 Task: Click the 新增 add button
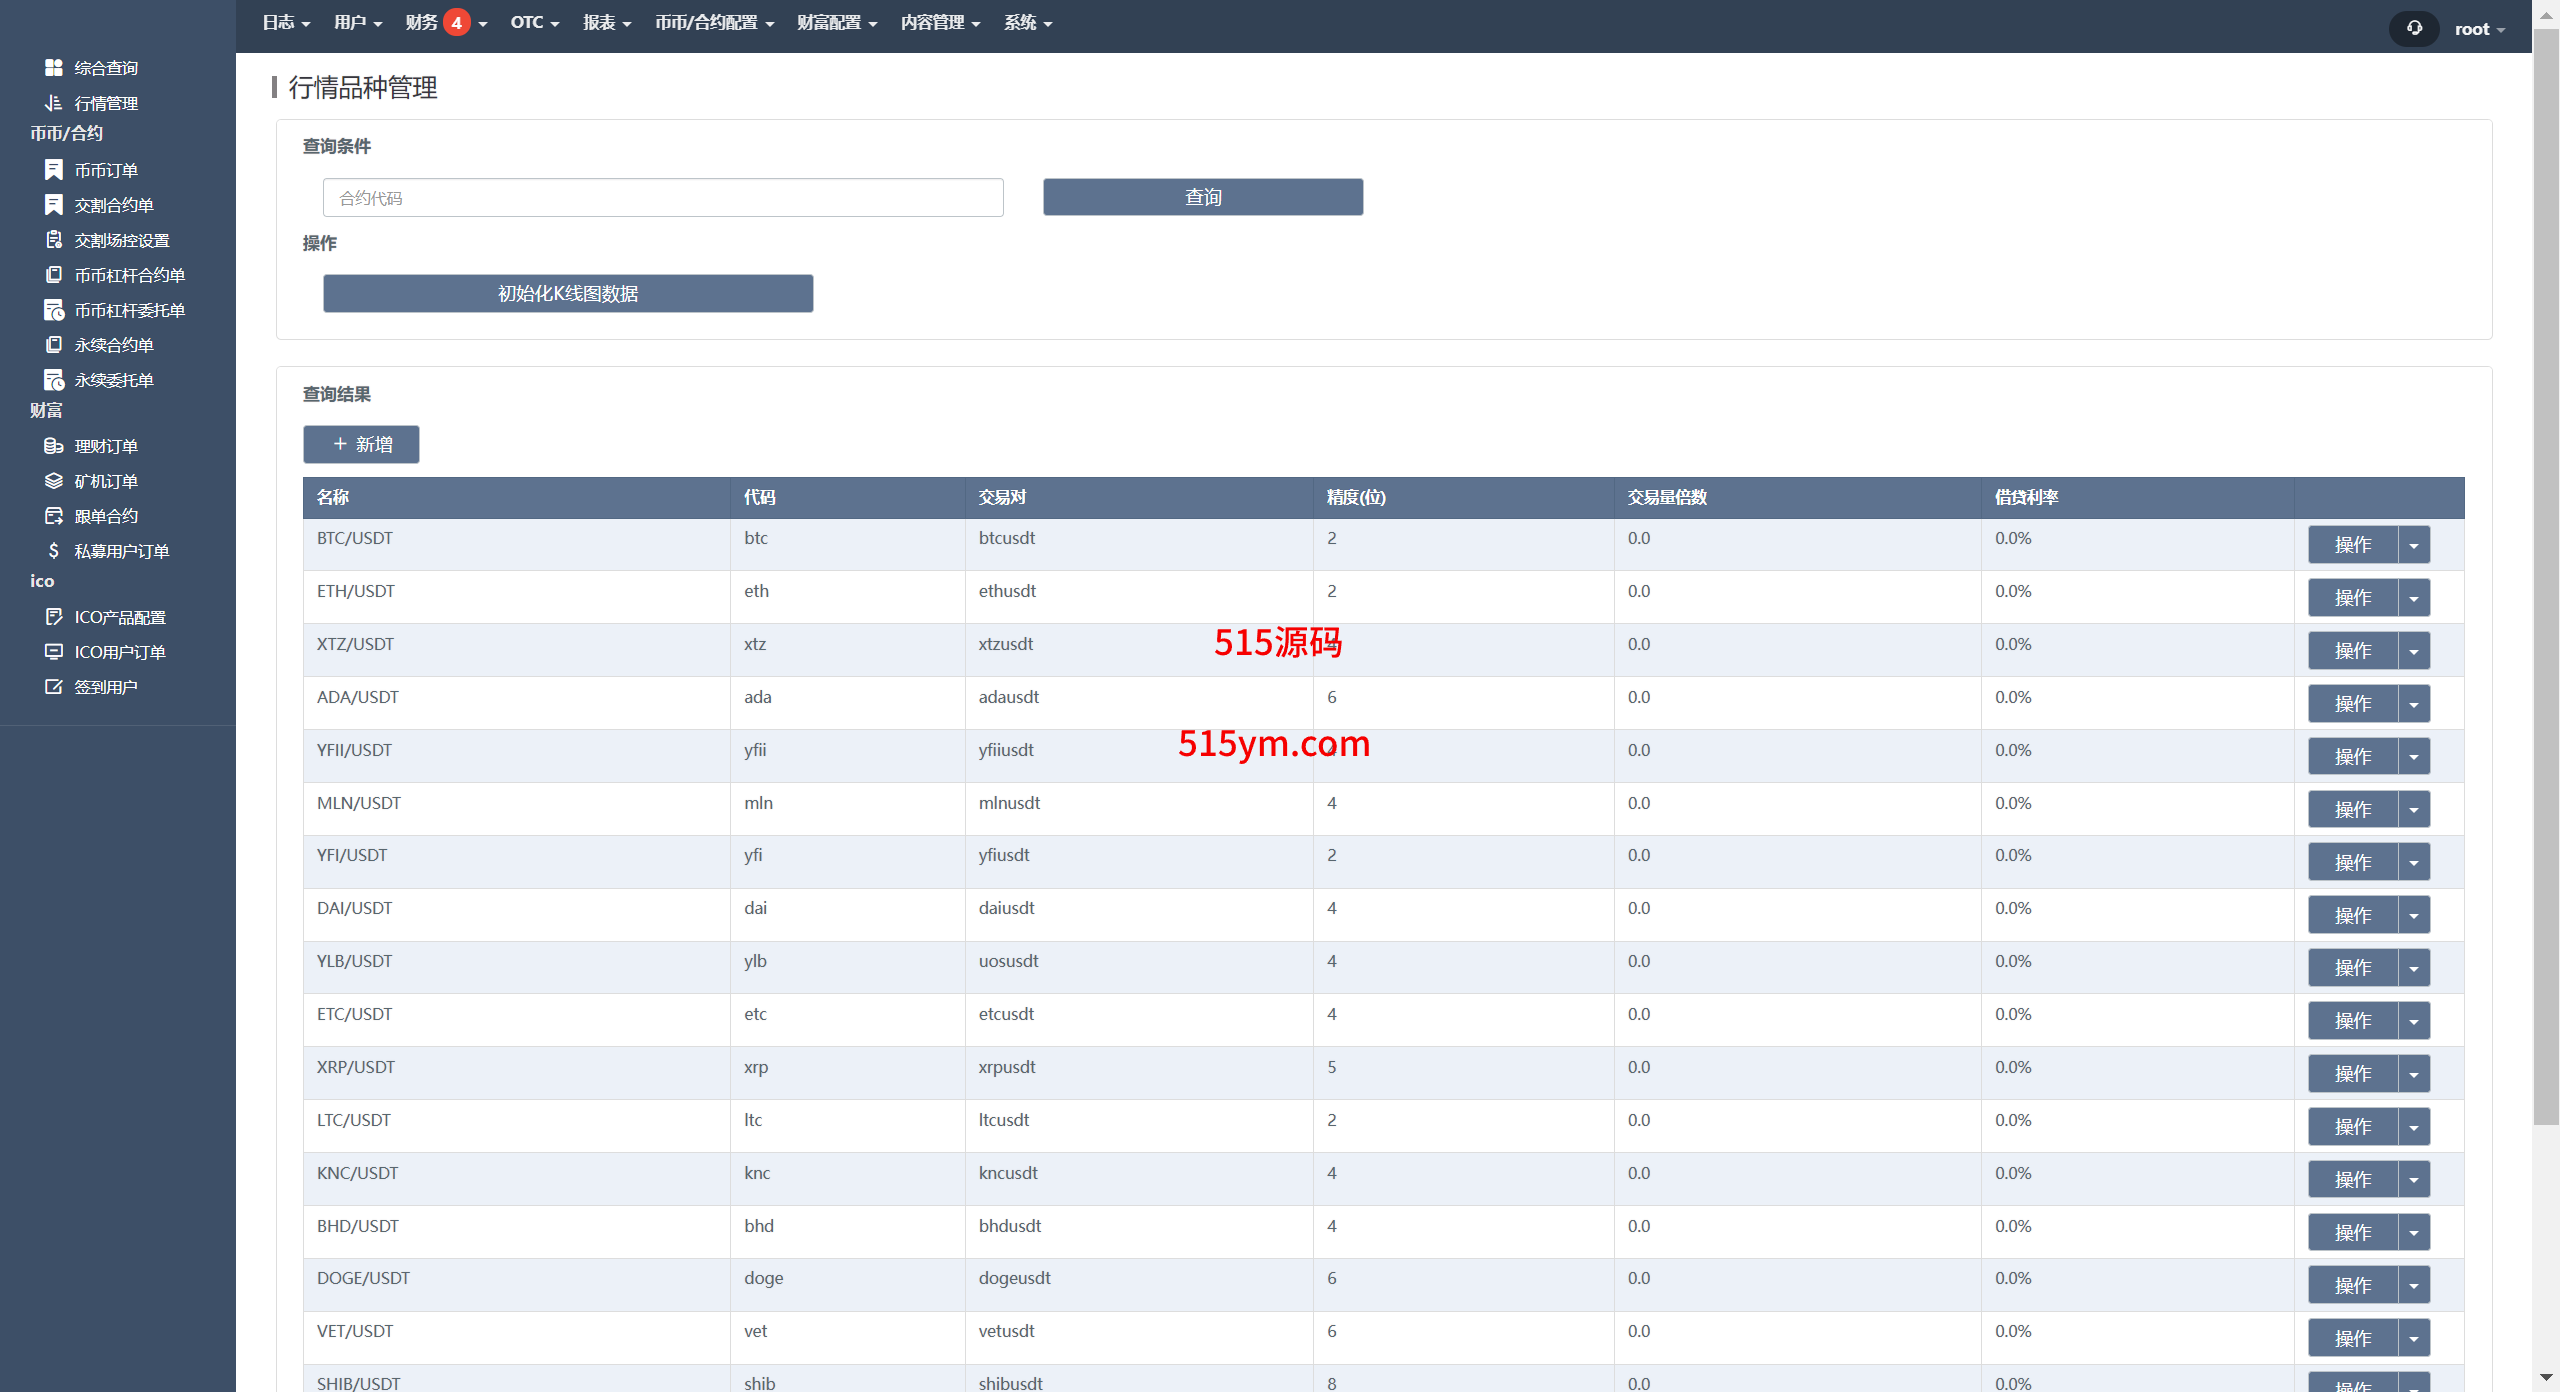click(x=361, y=444)
